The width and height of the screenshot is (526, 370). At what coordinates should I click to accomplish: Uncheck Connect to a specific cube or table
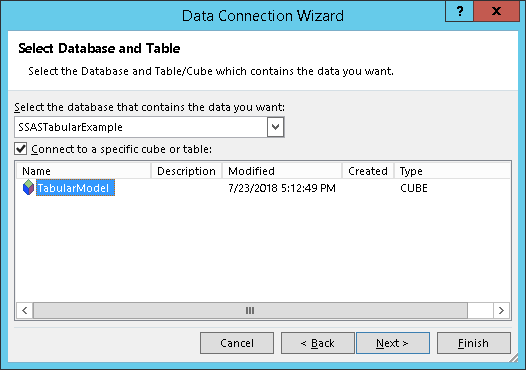click(20, 149)
